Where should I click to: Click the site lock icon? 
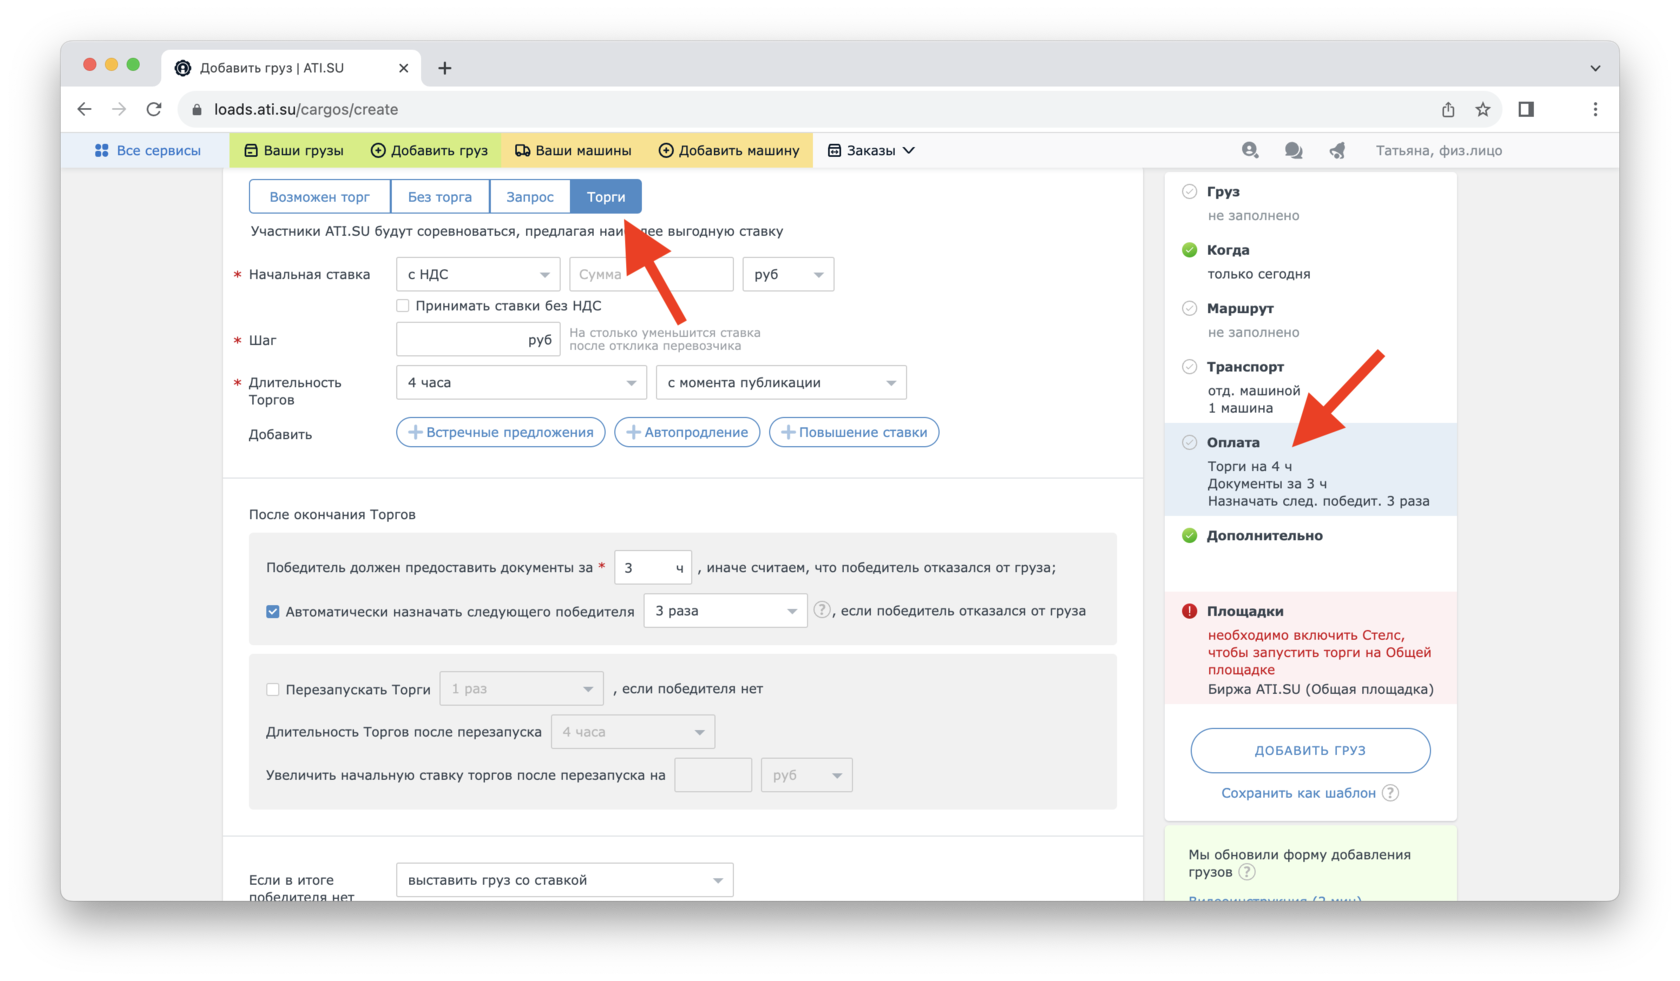coord(197,109)
